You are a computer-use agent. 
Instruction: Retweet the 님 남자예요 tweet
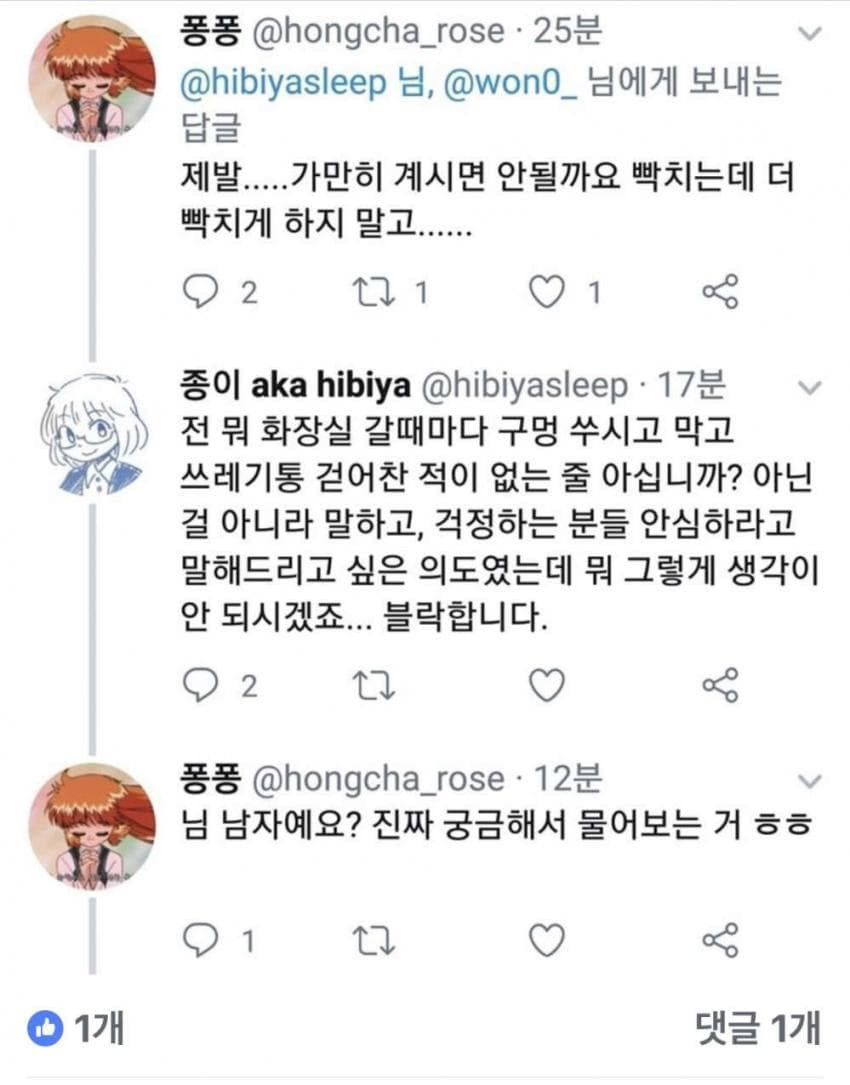(x=374, y=940)
